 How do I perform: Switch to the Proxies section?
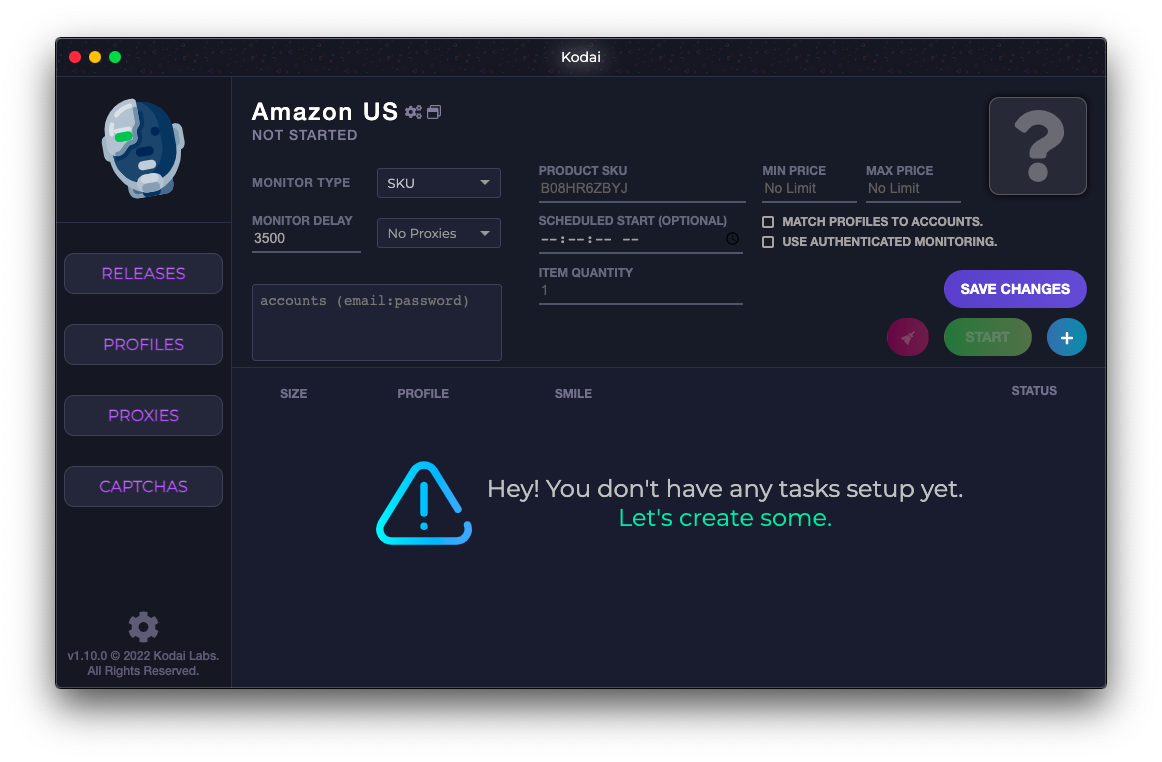[x=143, y=416]
